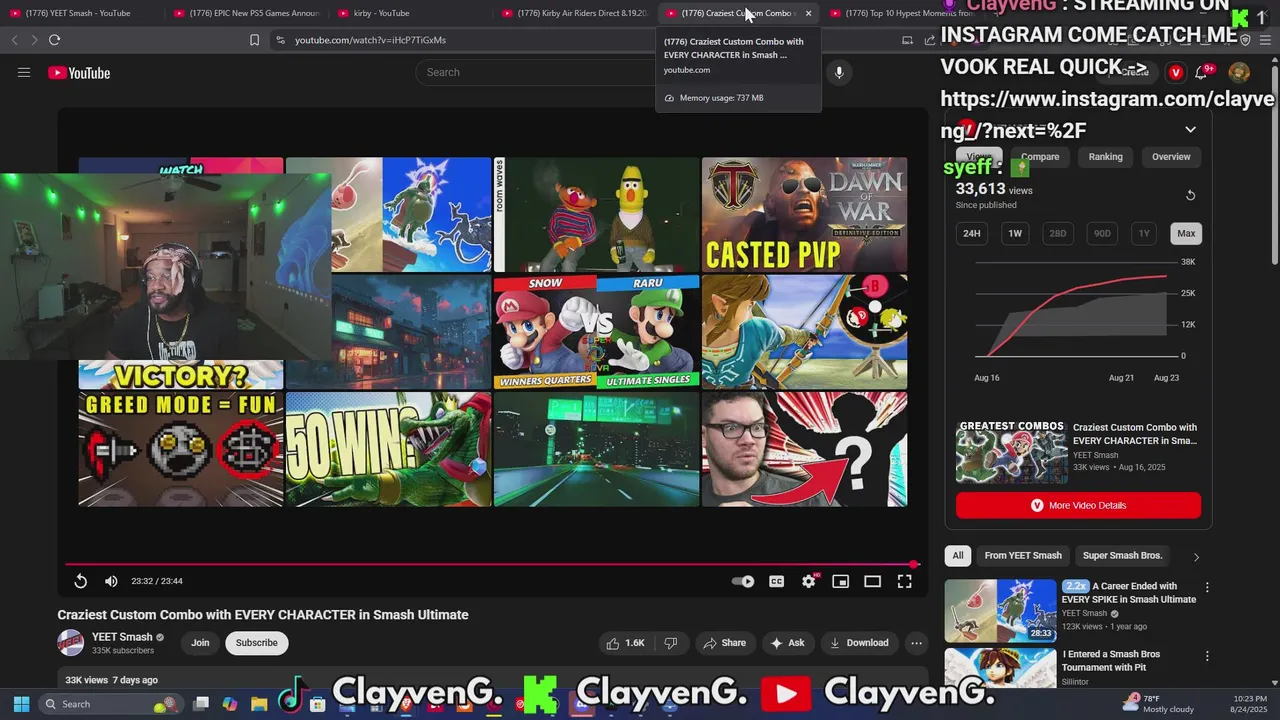Join the YEET Smash channel membership
This screenshot has height=720, width=1280.
(200, 643)
